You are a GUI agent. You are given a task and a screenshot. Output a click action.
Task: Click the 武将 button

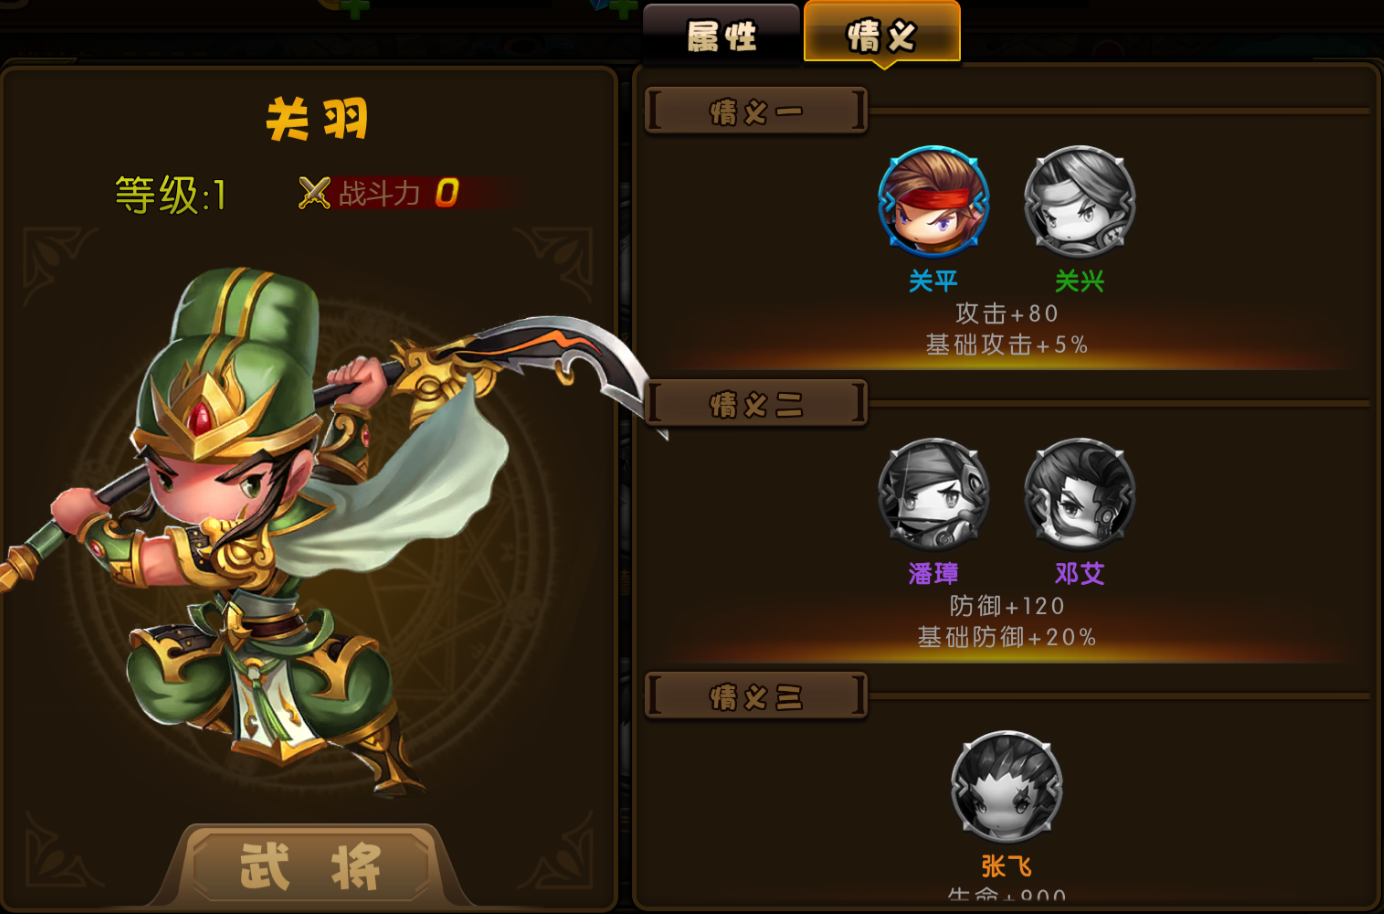click(x=312, y=866)
